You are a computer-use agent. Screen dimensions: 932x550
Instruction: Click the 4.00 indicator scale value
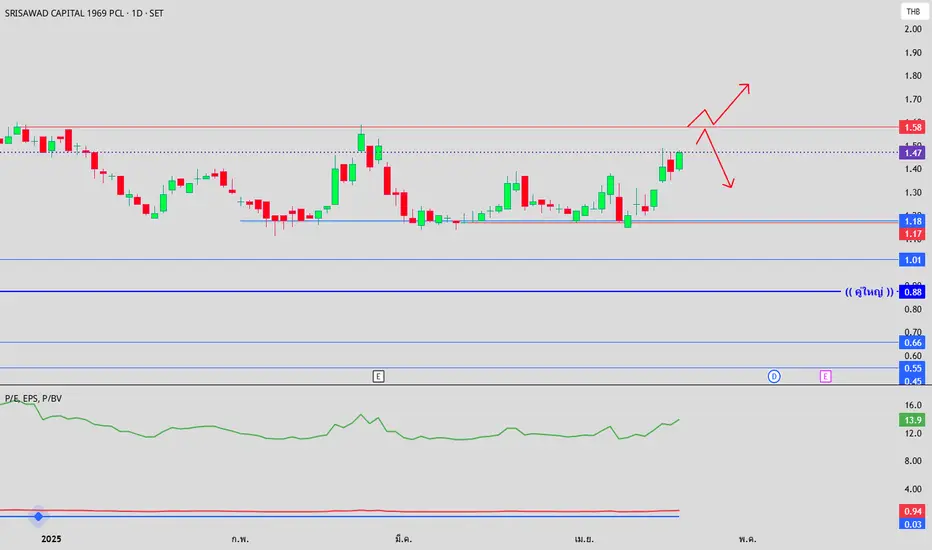[913, 489]
